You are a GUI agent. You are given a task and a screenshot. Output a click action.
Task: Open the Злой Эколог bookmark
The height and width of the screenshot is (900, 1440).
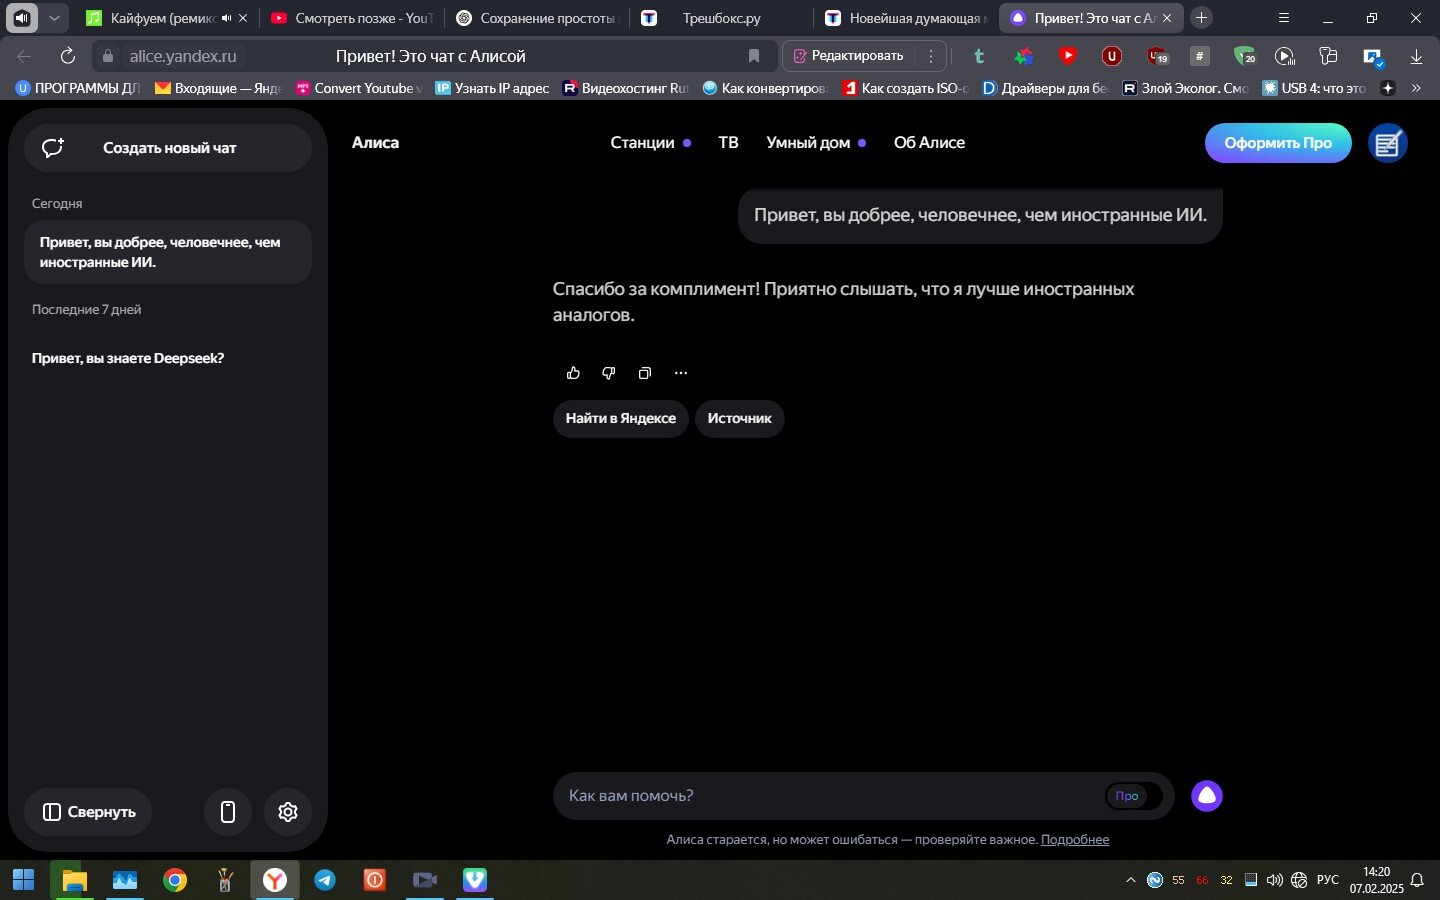tap(1186, 88)
